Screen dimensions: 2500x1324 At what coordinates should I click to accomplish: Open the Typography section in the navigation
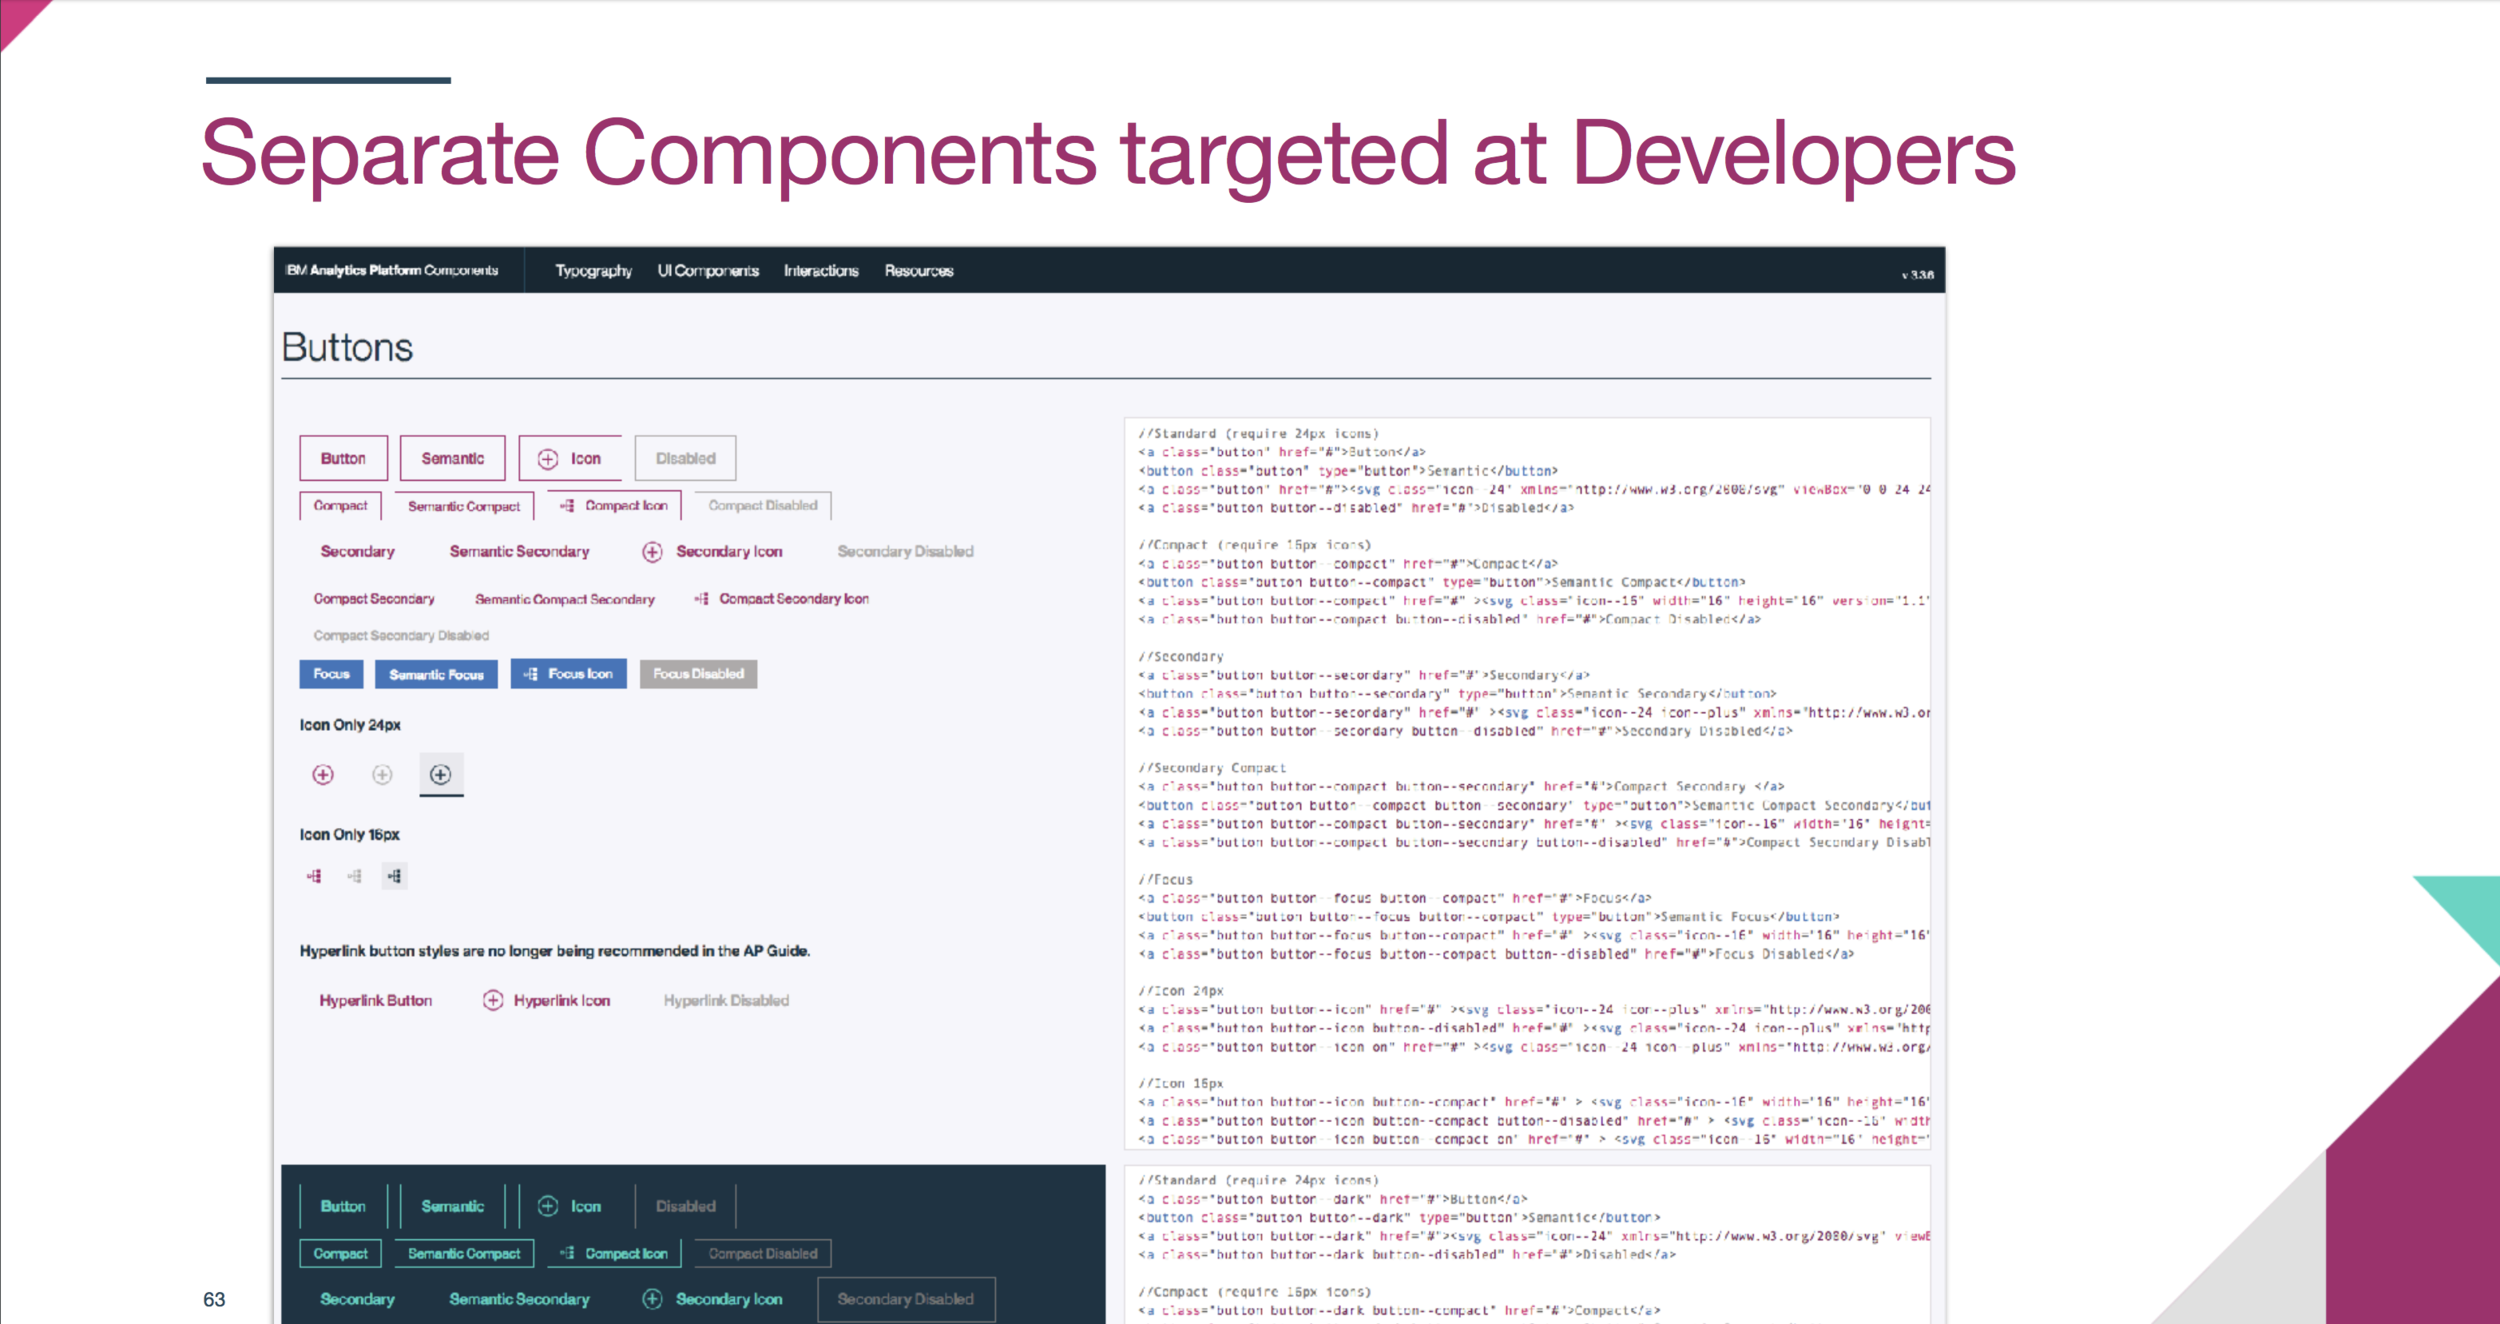coord(594,270)
